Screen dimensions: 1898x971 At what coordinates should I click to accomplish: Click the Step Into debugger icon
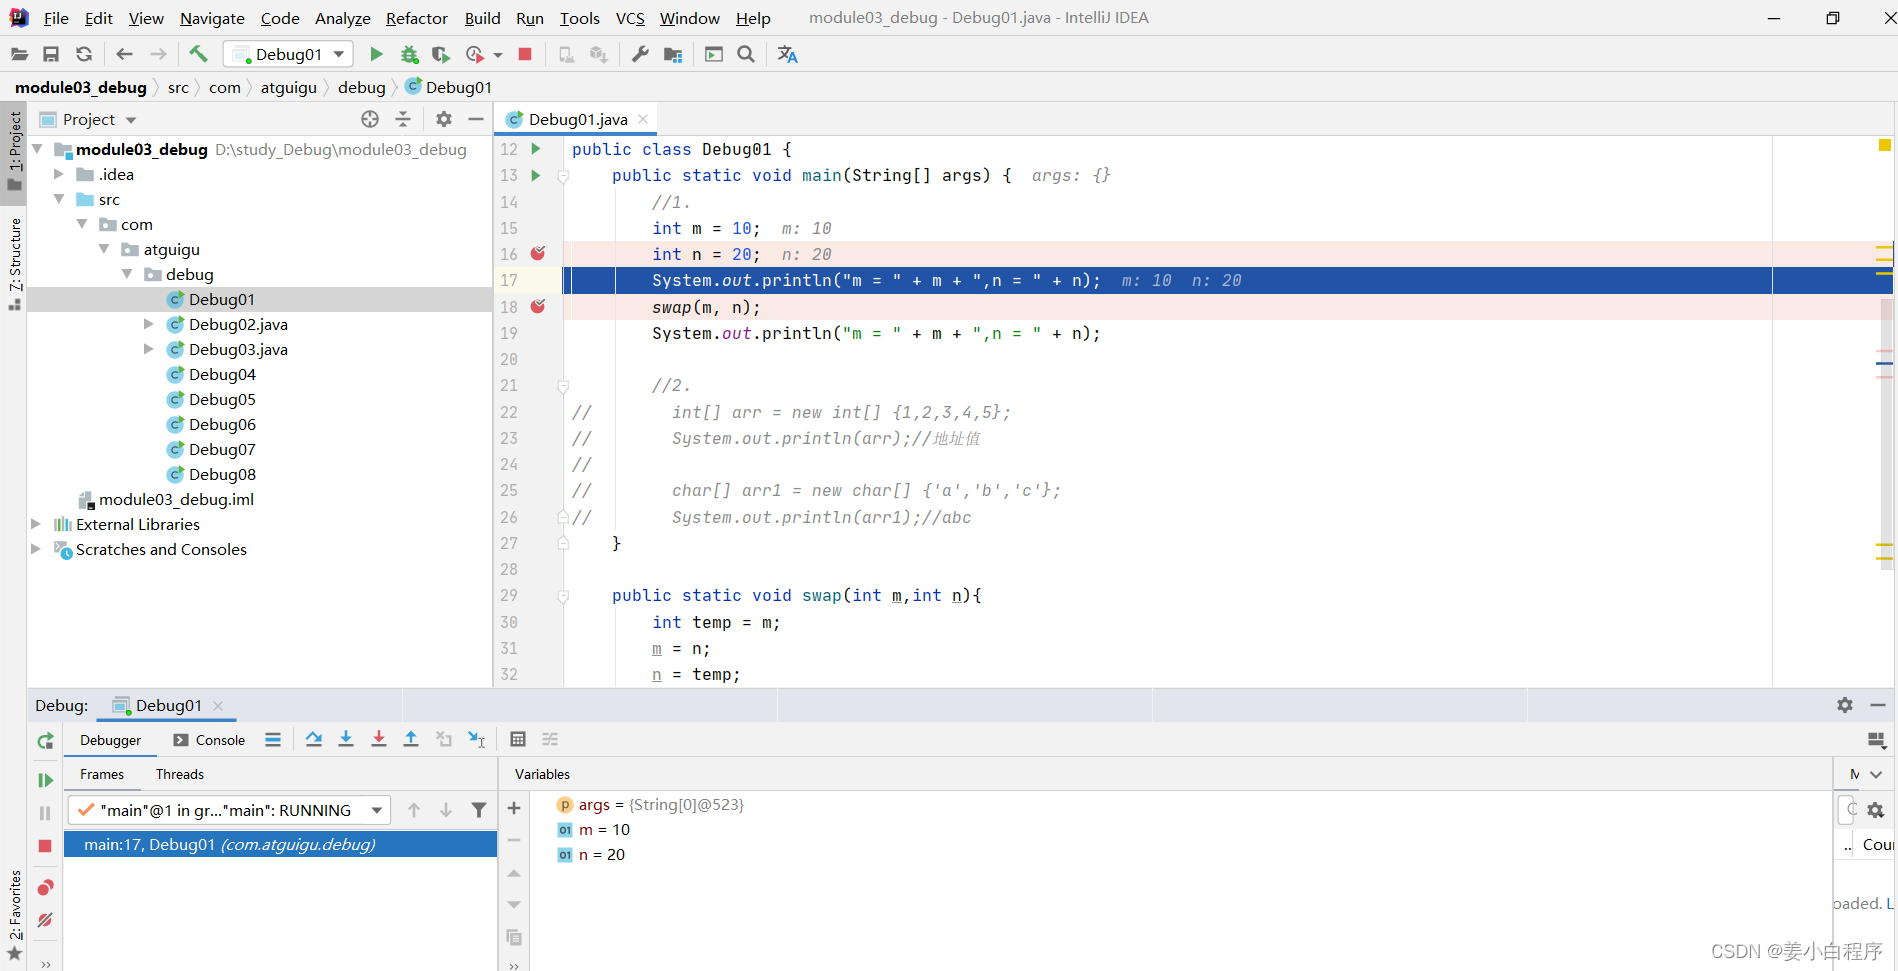[x=346, y=739]
